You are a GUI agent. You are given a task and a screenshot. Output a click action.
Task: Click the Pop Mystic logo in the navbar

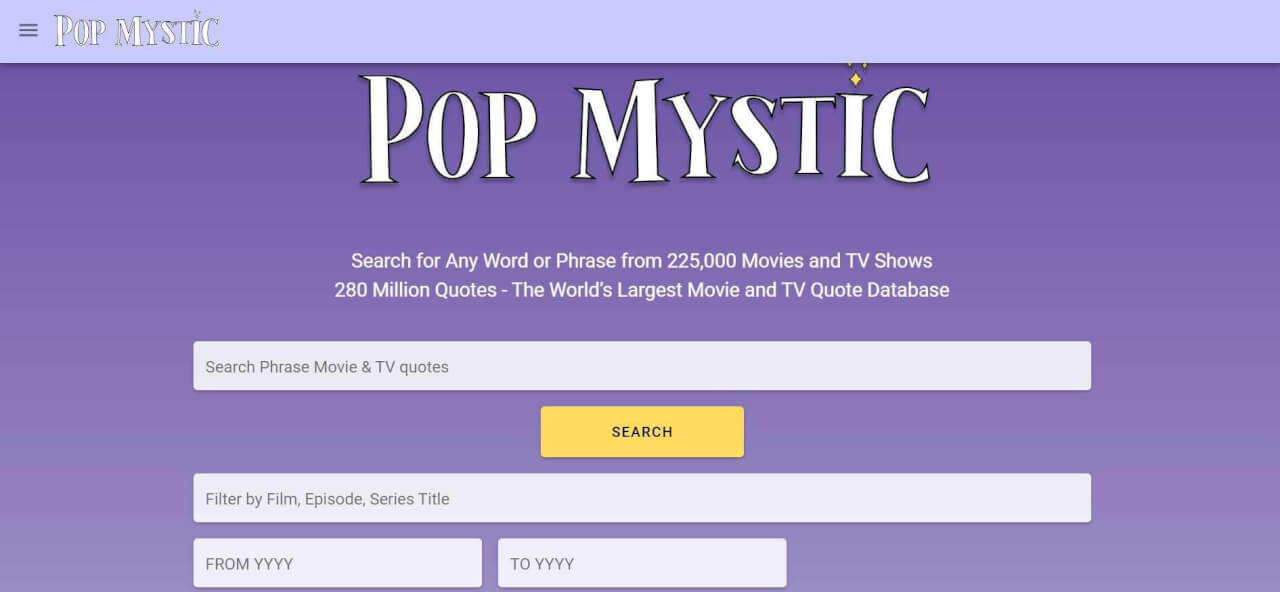(x=136, y=30)
